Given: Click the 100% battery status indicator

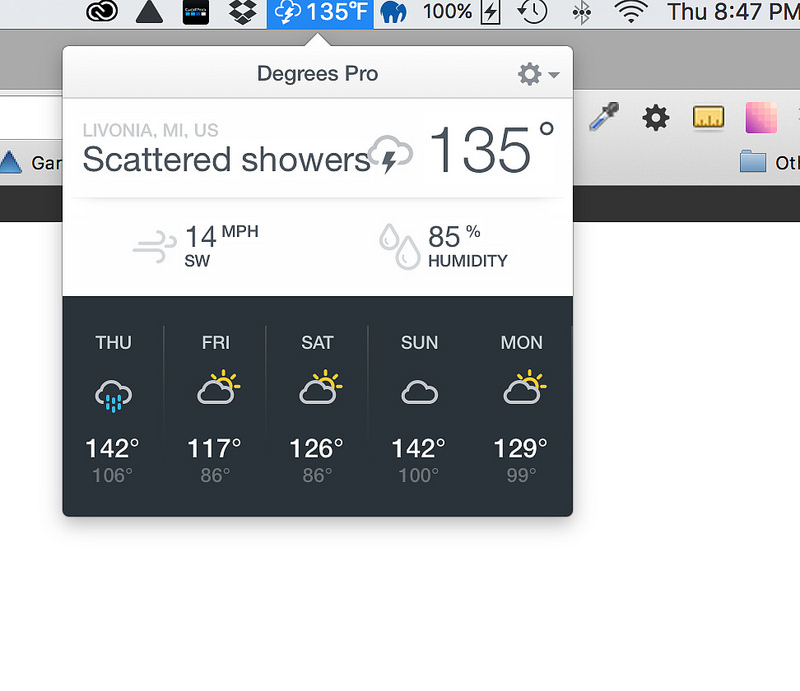Looking at the screenshot, I should [x=461, y=12].
